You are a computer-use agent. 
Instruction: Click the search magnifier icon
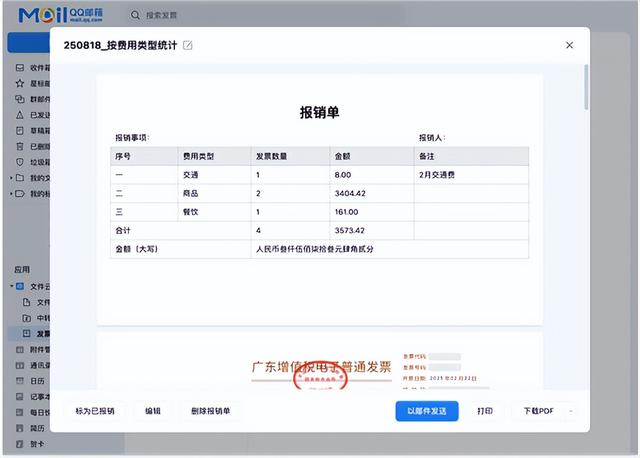(x=135, y=16)
